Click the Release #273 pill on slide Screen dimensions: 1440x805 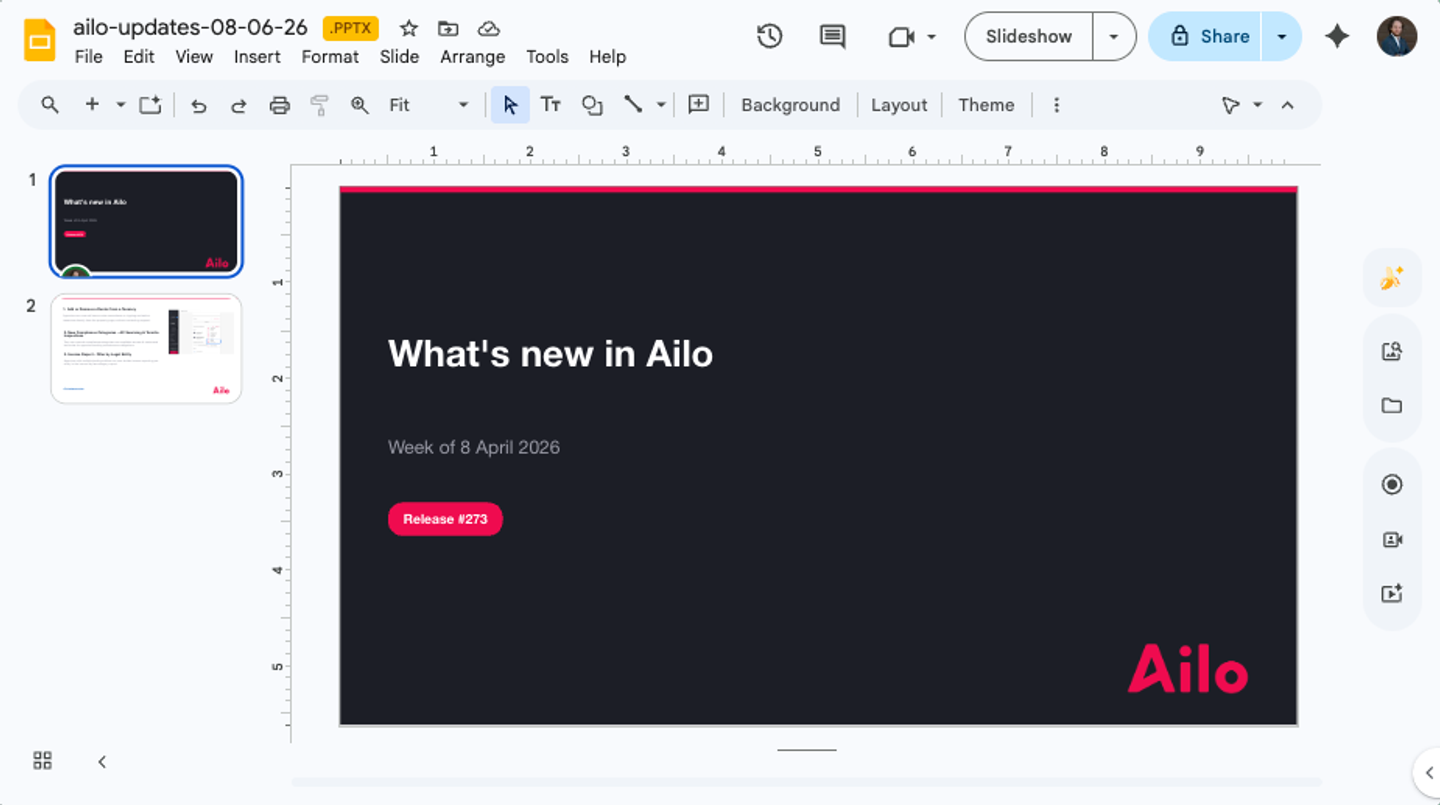(445, 519)
